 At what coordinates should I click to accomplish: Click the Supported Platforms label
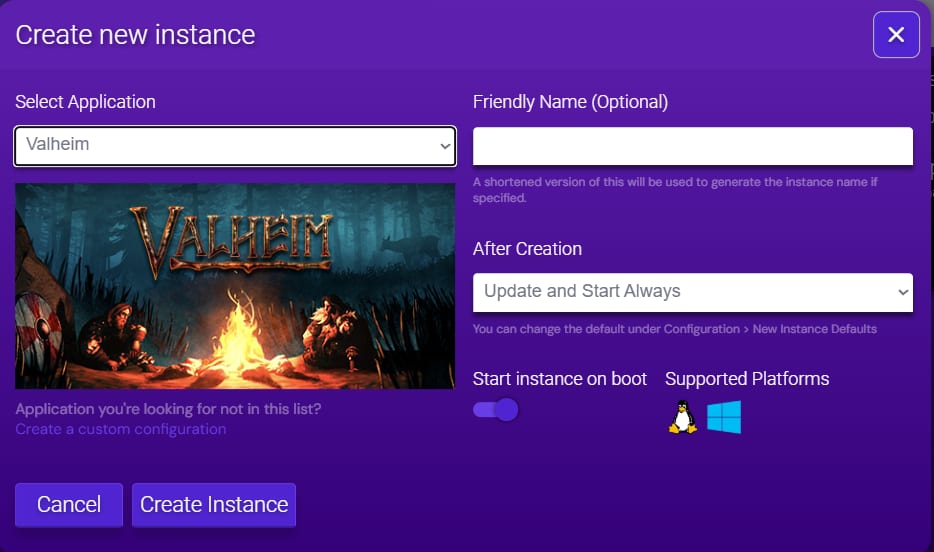[x=747, y=379]
